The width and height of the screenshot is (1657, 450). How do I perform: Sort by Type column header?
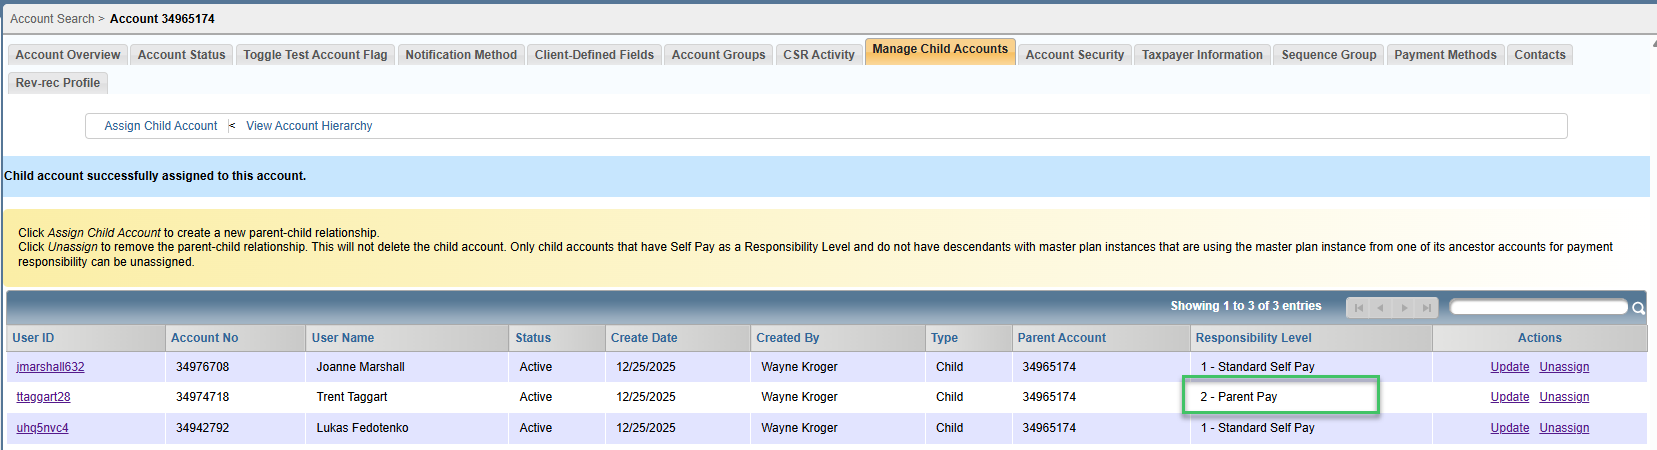tap(968, 338)
